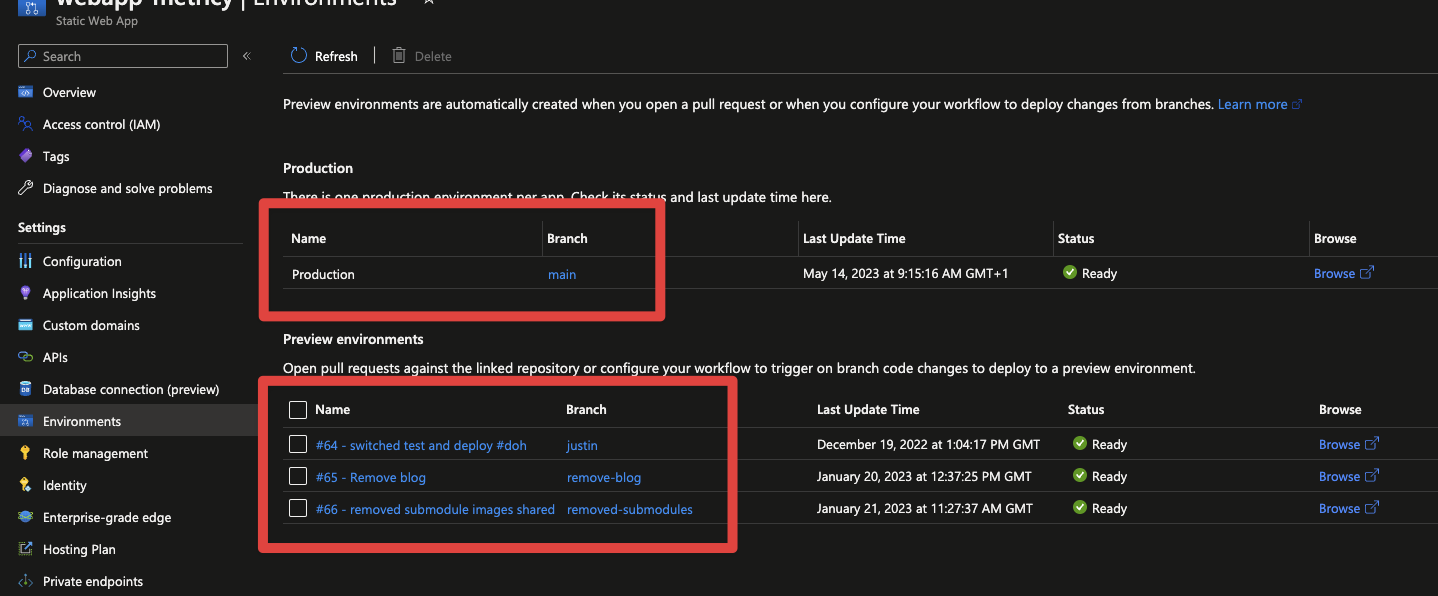This screenshot has width=1438, height=596.
Task: Click the Status header in Preview environments table
Action: pyautogui.click(x=1086, y=409)
